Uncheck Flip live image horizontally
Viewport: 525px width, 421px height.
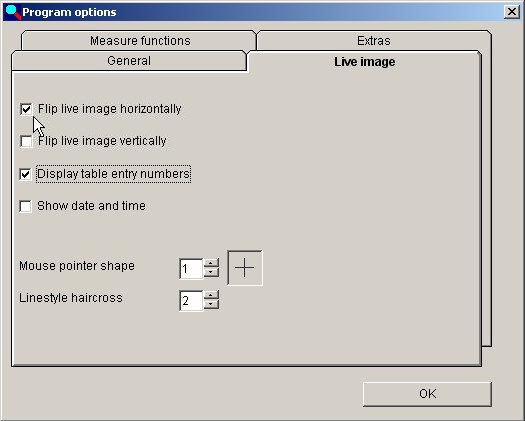(26, 109)
